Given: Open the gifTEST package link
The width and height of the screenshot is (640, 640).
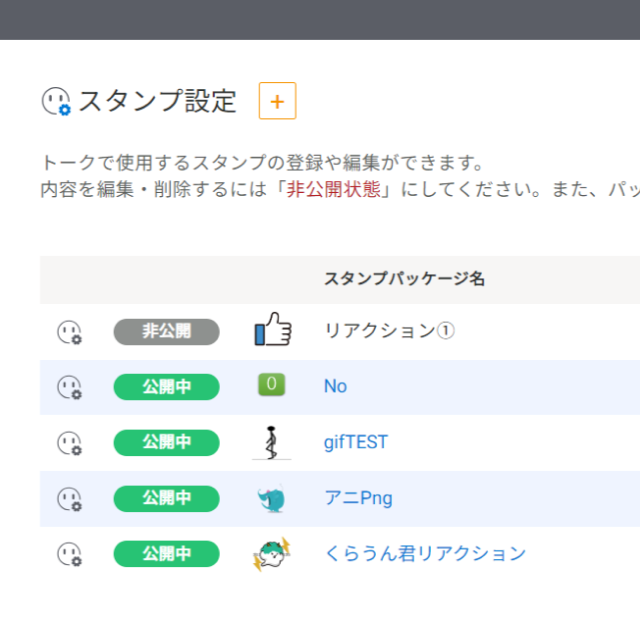Looking at the screenshot, I should (356, 442).
